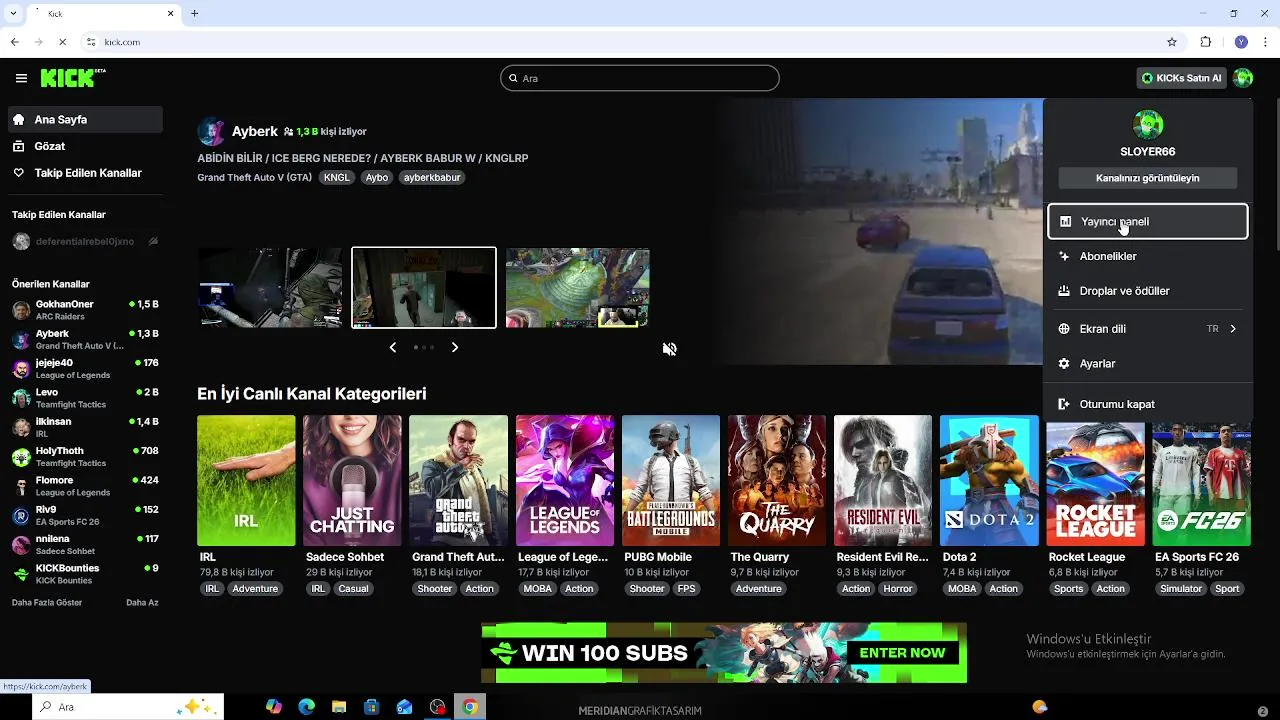
Task: Open the hamburger sidebar menu
Action: [x=21, y=78]
